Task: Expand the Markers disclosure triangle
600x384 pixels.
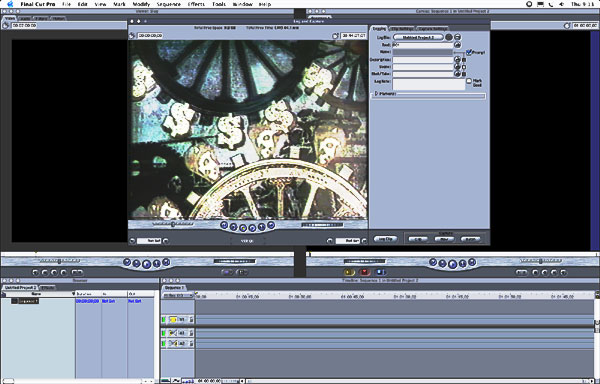Action: [x=376, y=93]
